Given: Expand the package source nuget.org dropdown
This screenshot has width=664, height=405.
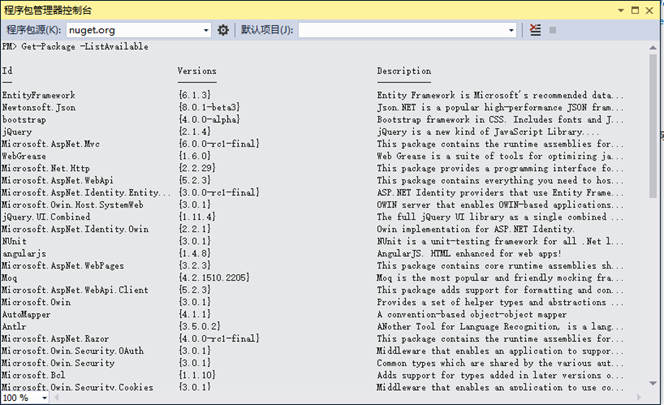Looking at the screenshot, I should coord(206,30).
